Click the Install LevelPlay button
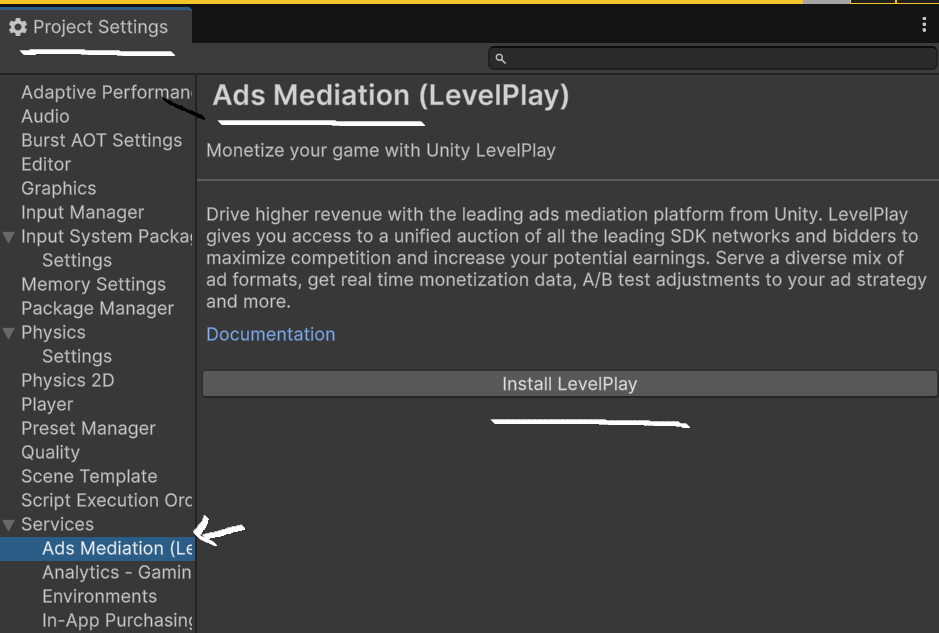This screenshot has height=633, width=939. (x=570, y=384)
